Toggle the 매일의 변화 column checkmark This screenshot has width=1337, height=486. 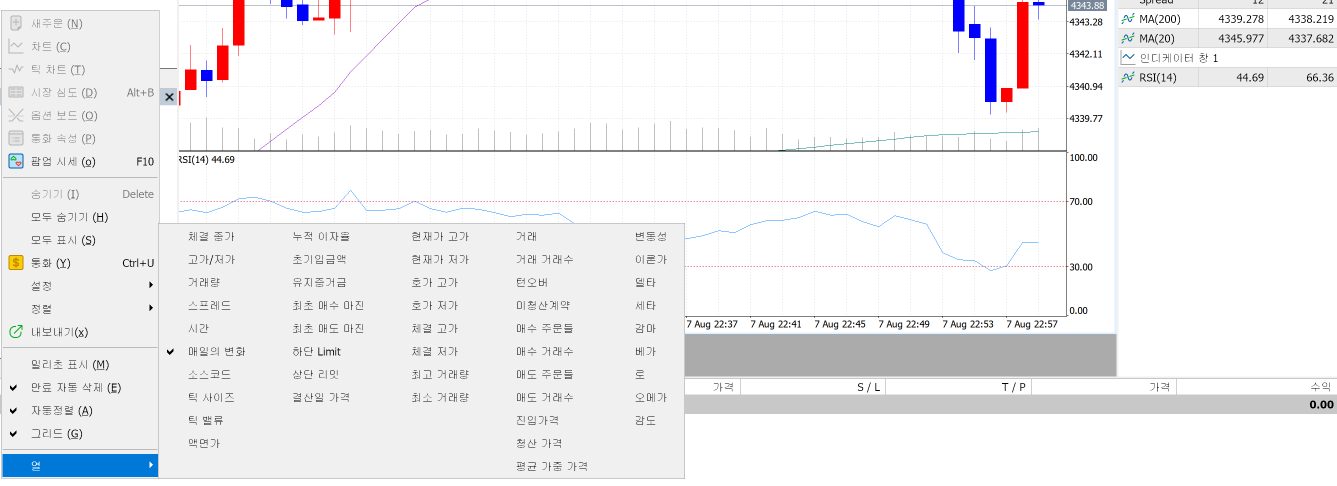(171, 352)
